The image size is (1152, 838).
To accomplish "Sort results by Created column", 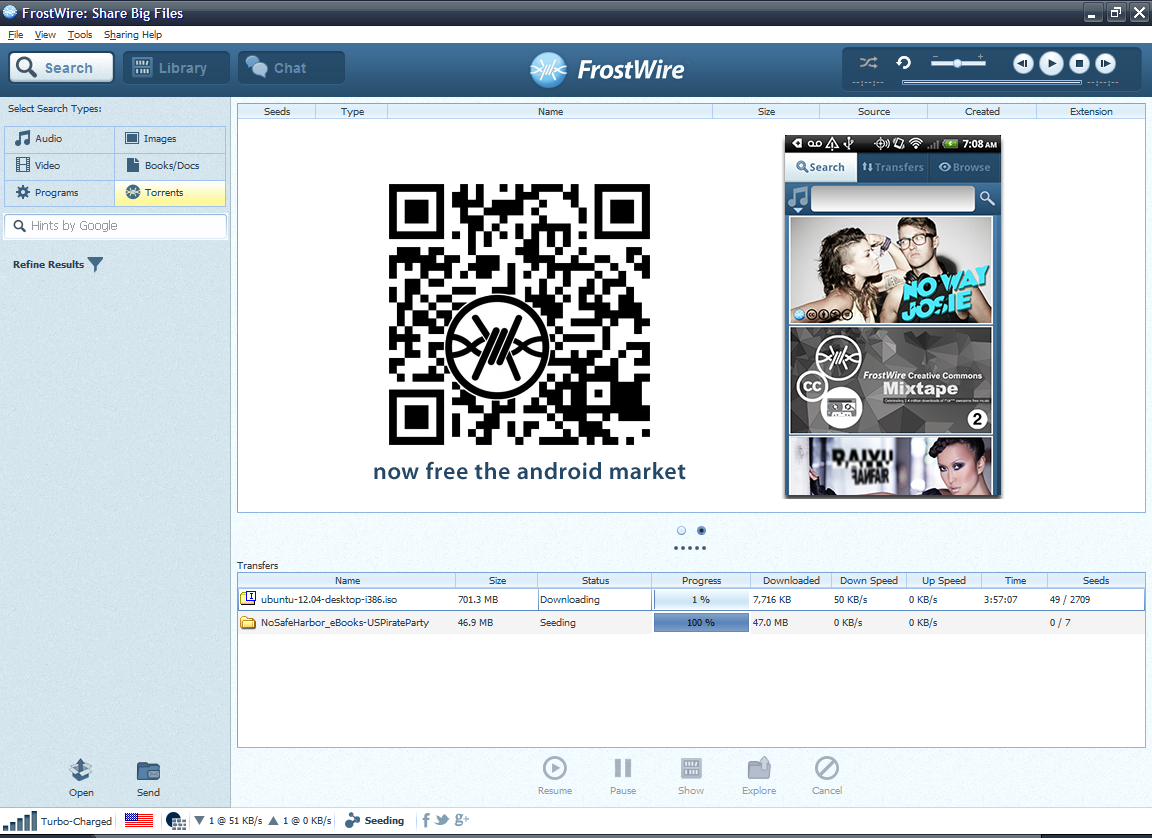I will point(982,112).
